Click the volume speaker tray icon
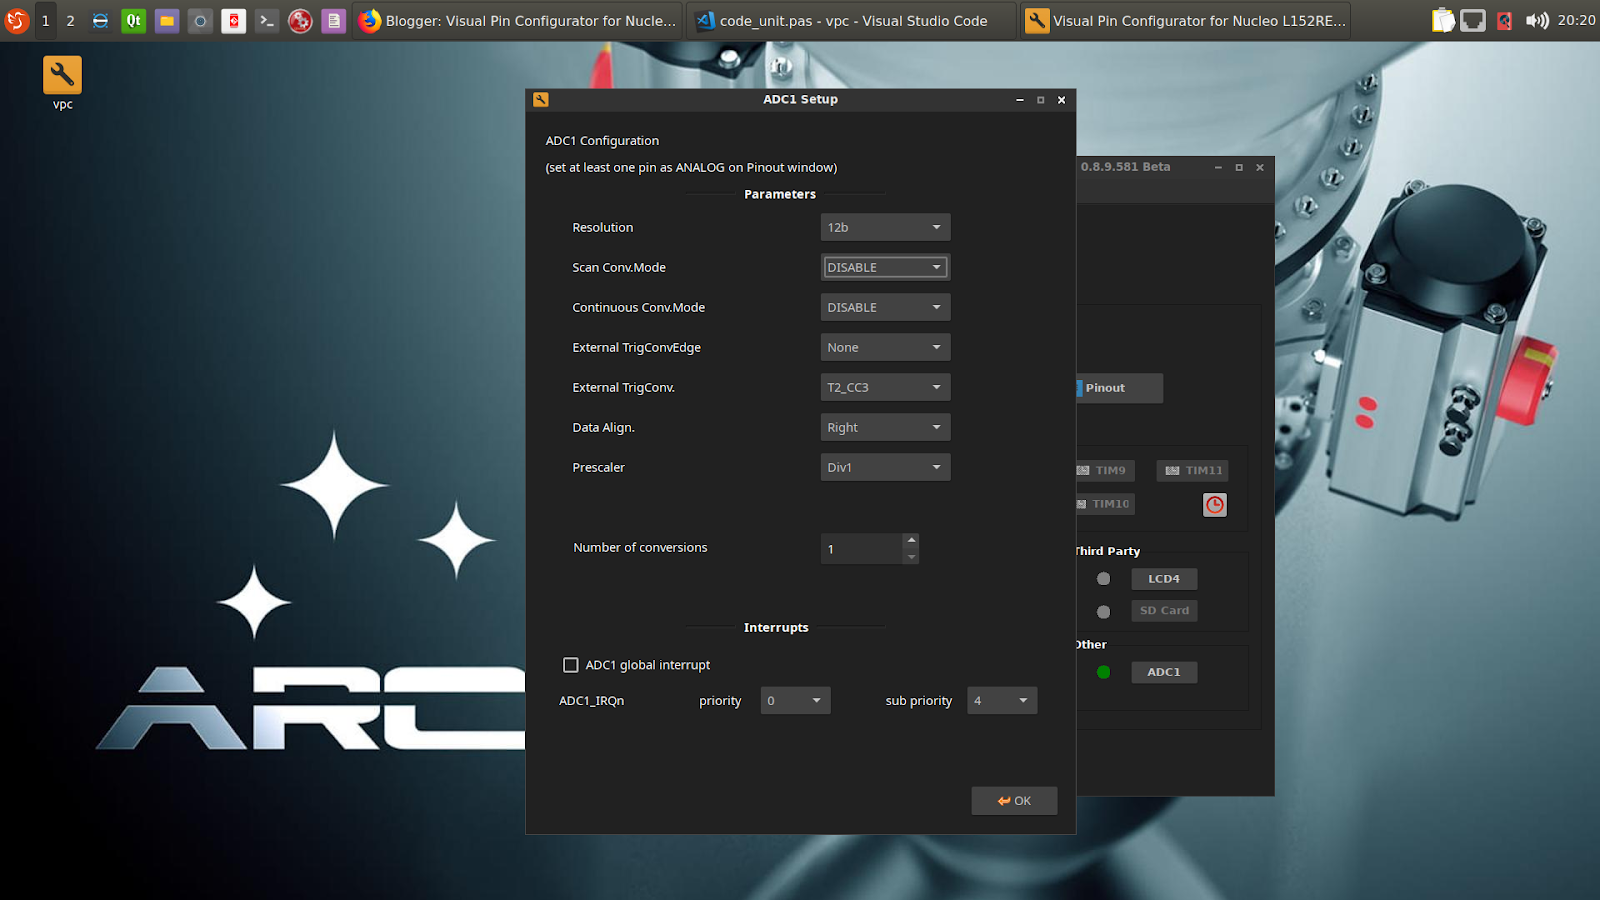The width and height of the screenshot is (1600, 900). point(1536,21)
